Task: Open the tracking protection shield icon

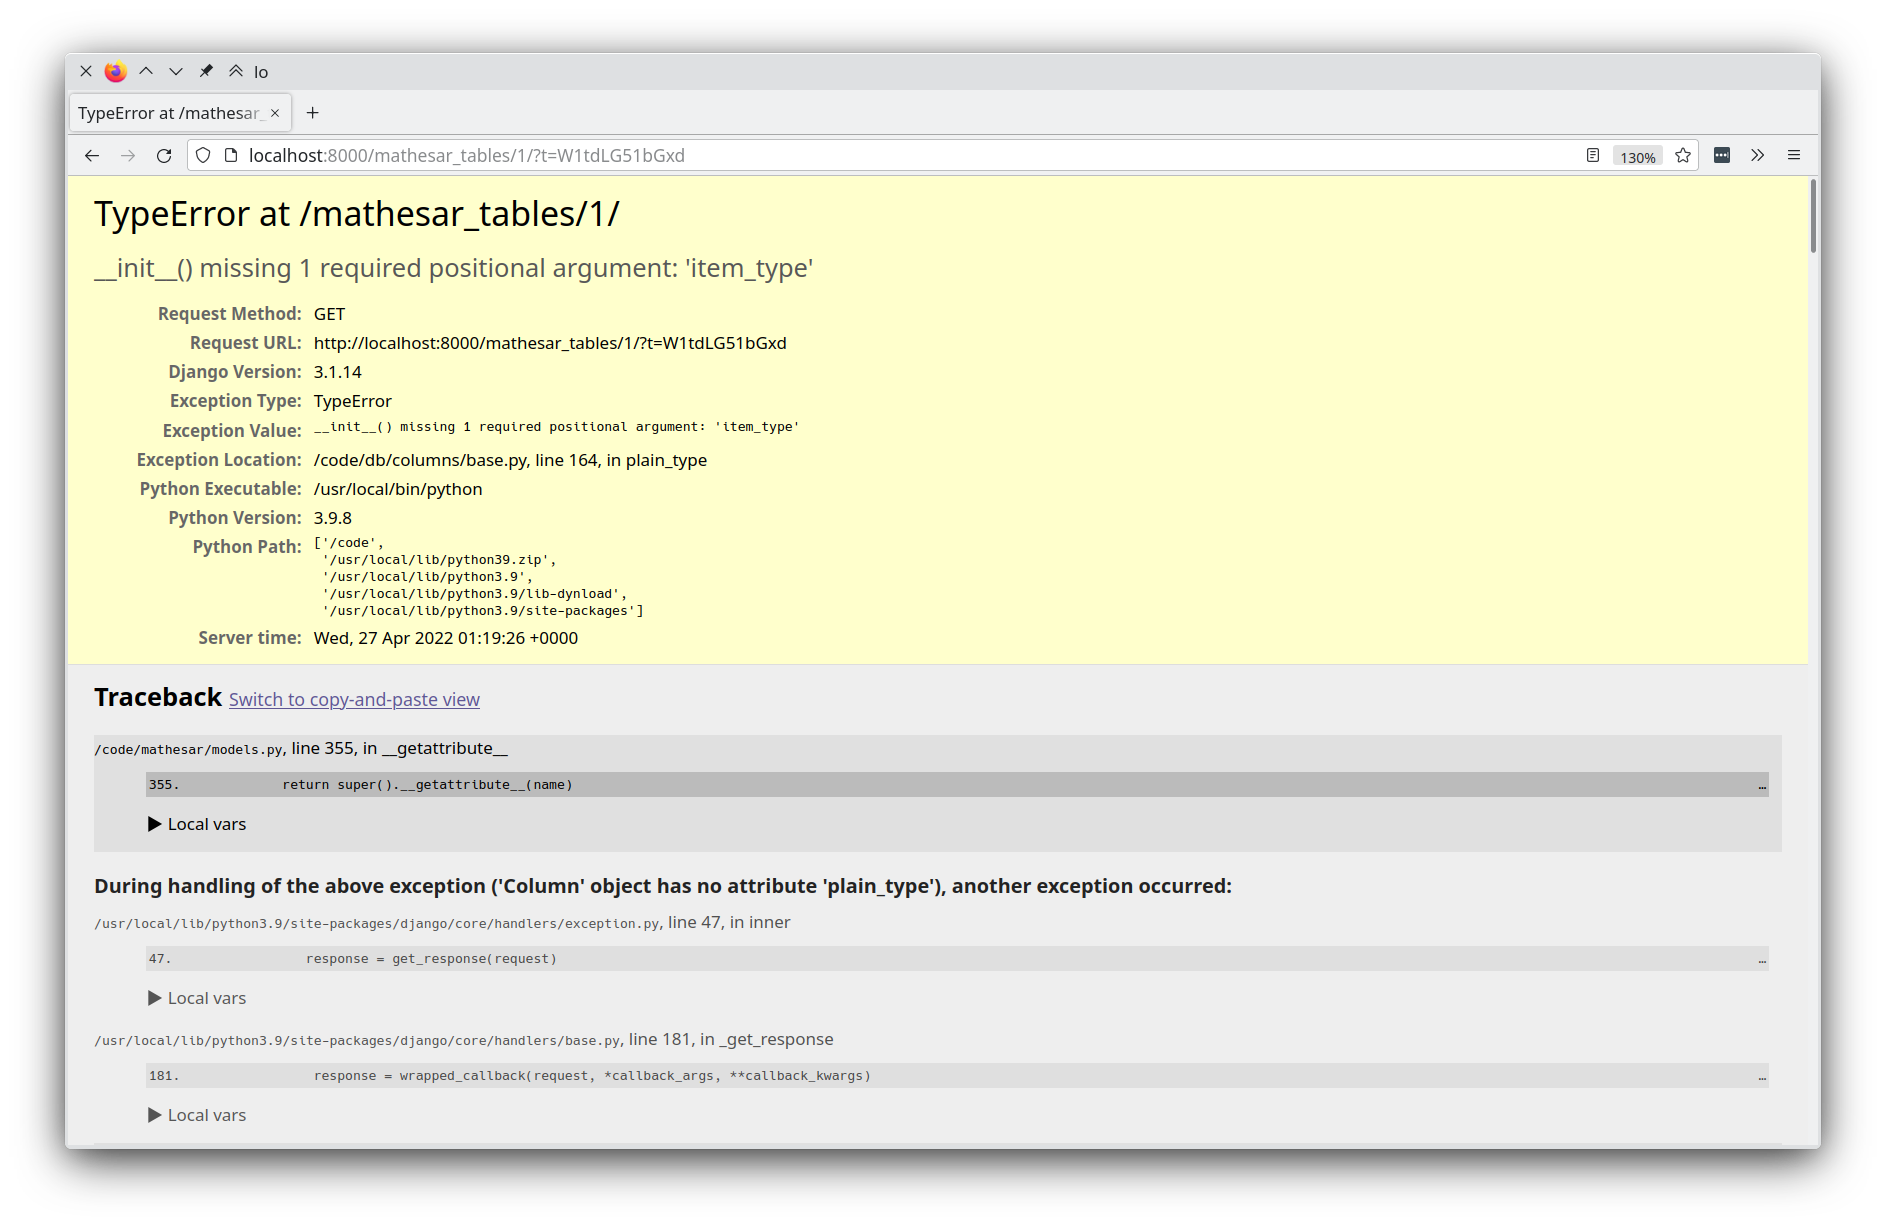Action: (203, 155)
